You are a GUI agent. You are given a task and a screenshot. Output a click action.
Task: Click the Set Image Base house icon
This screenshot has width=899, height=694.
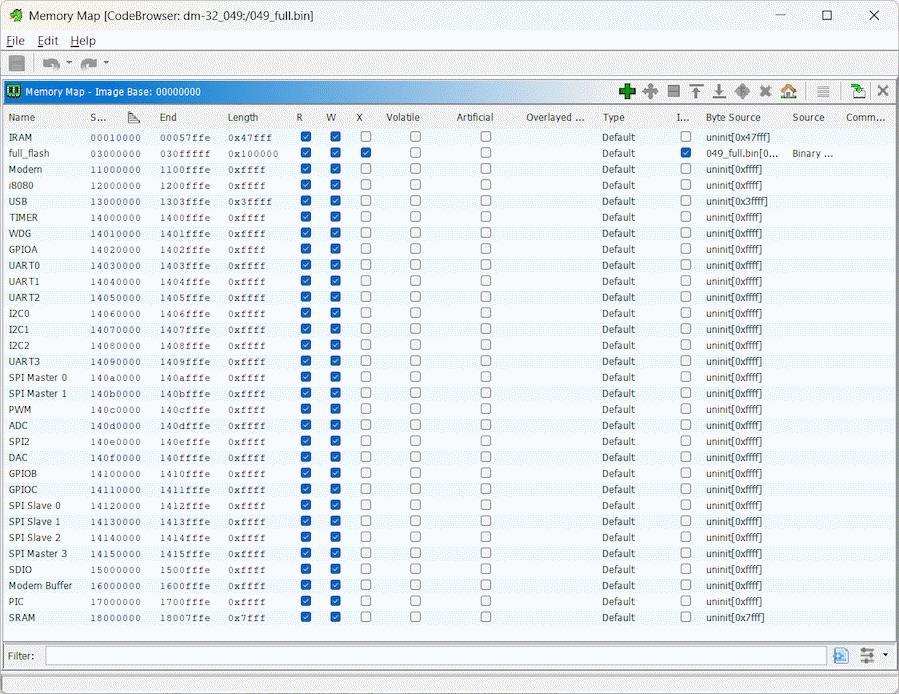coord(788,91)
